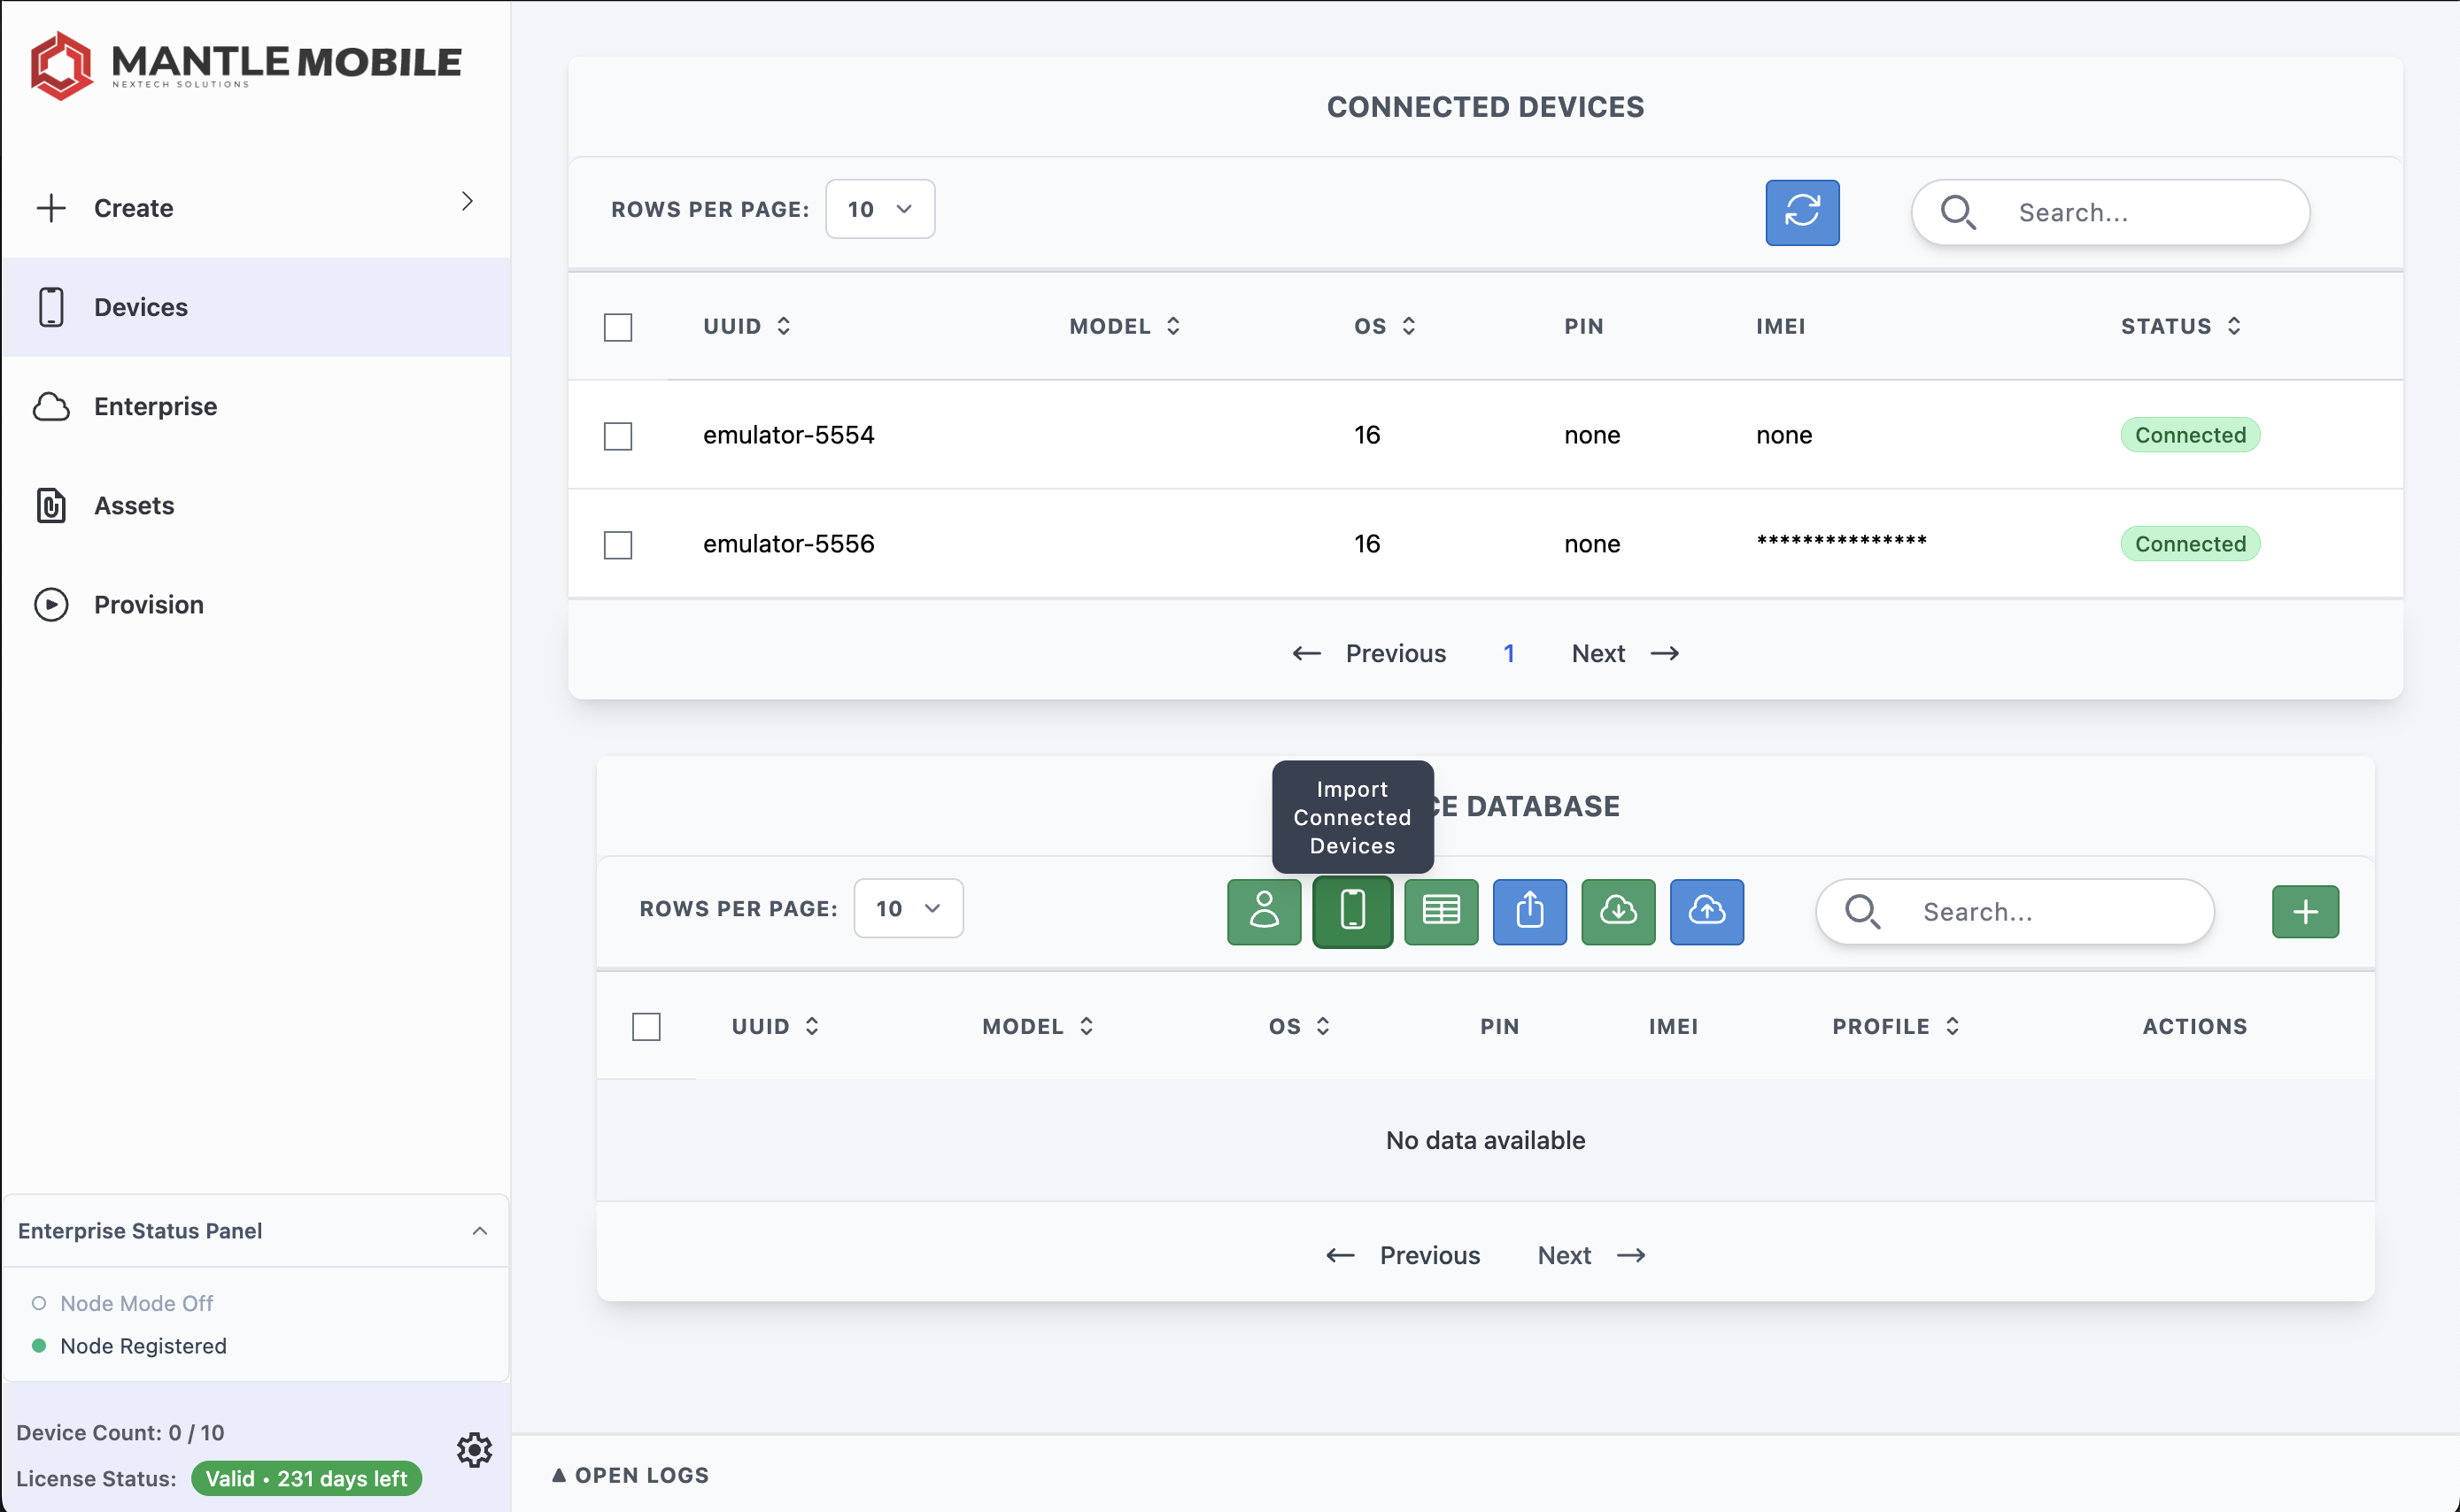Open Device Database rows per page dropdown

coord(908,908)
